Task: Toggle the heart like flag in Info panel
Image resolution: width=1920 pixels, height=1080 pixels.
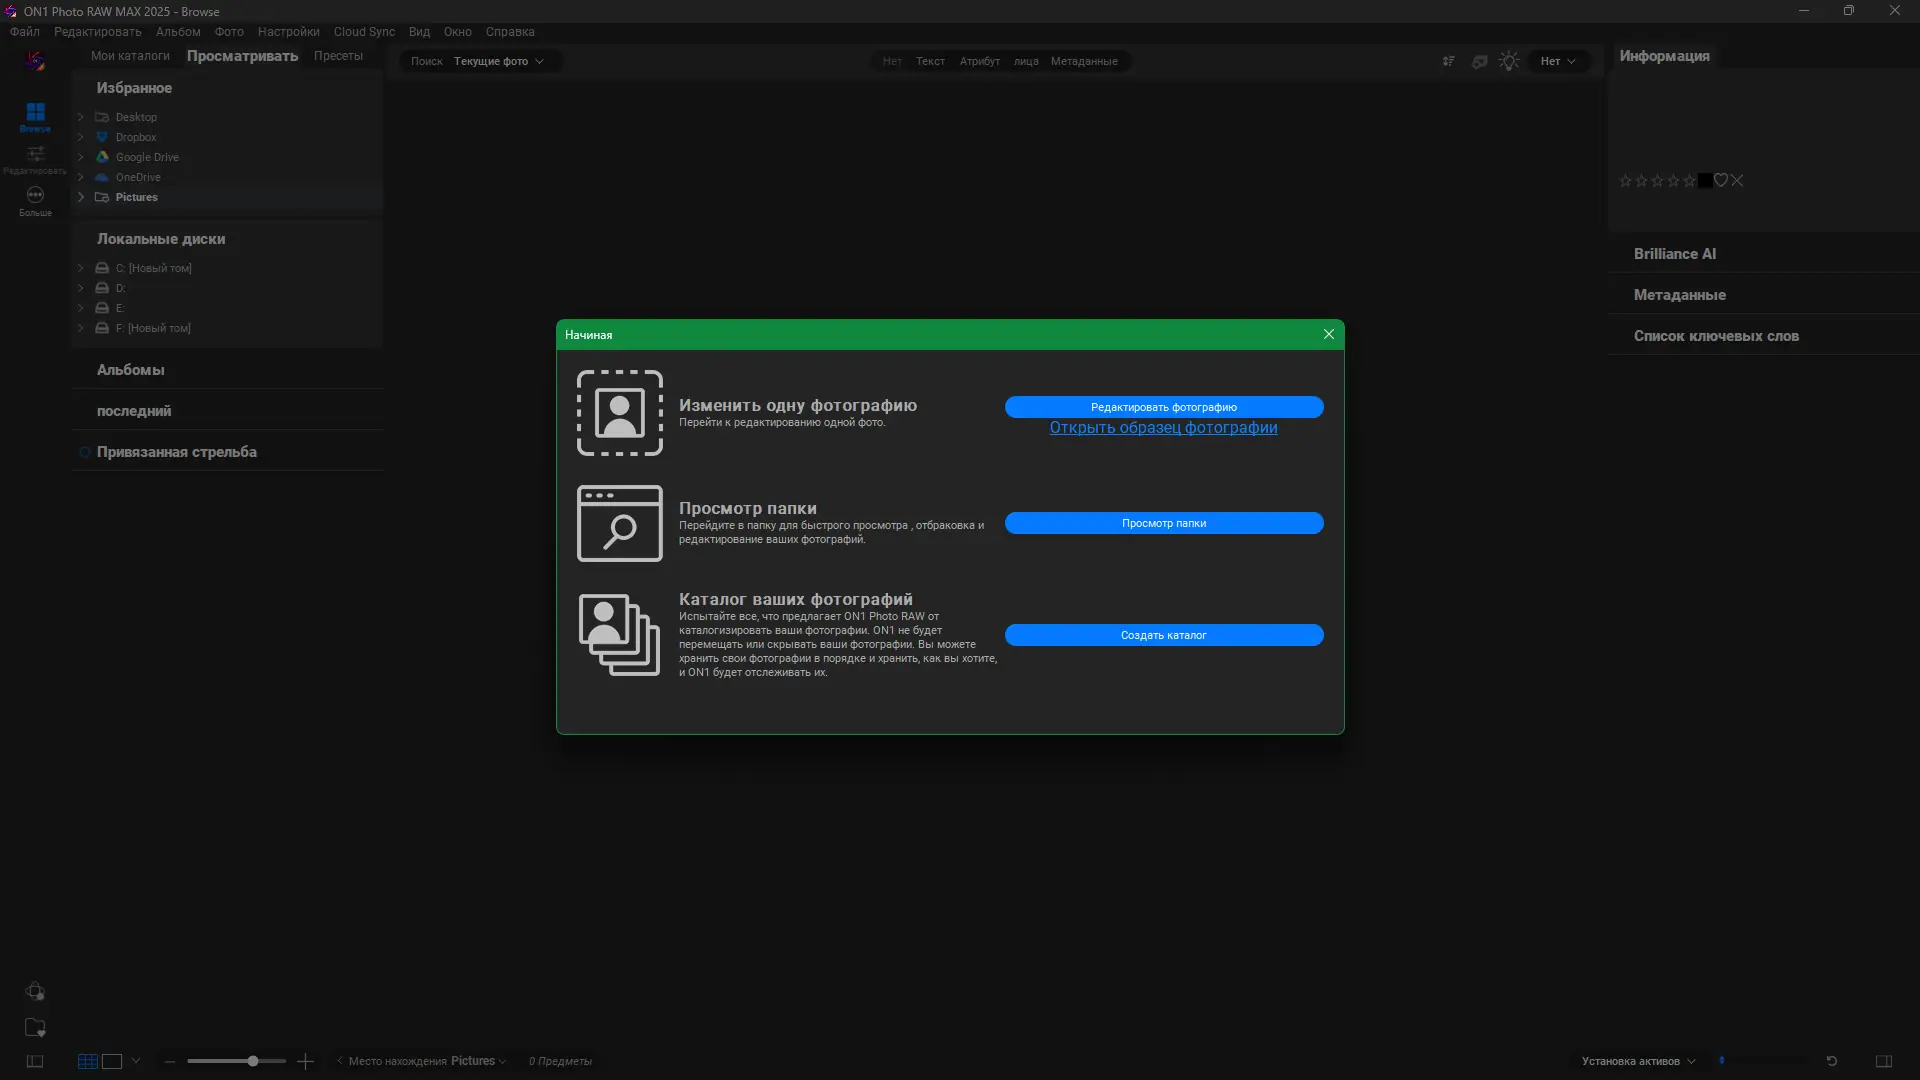Action: click(1721, 181)
